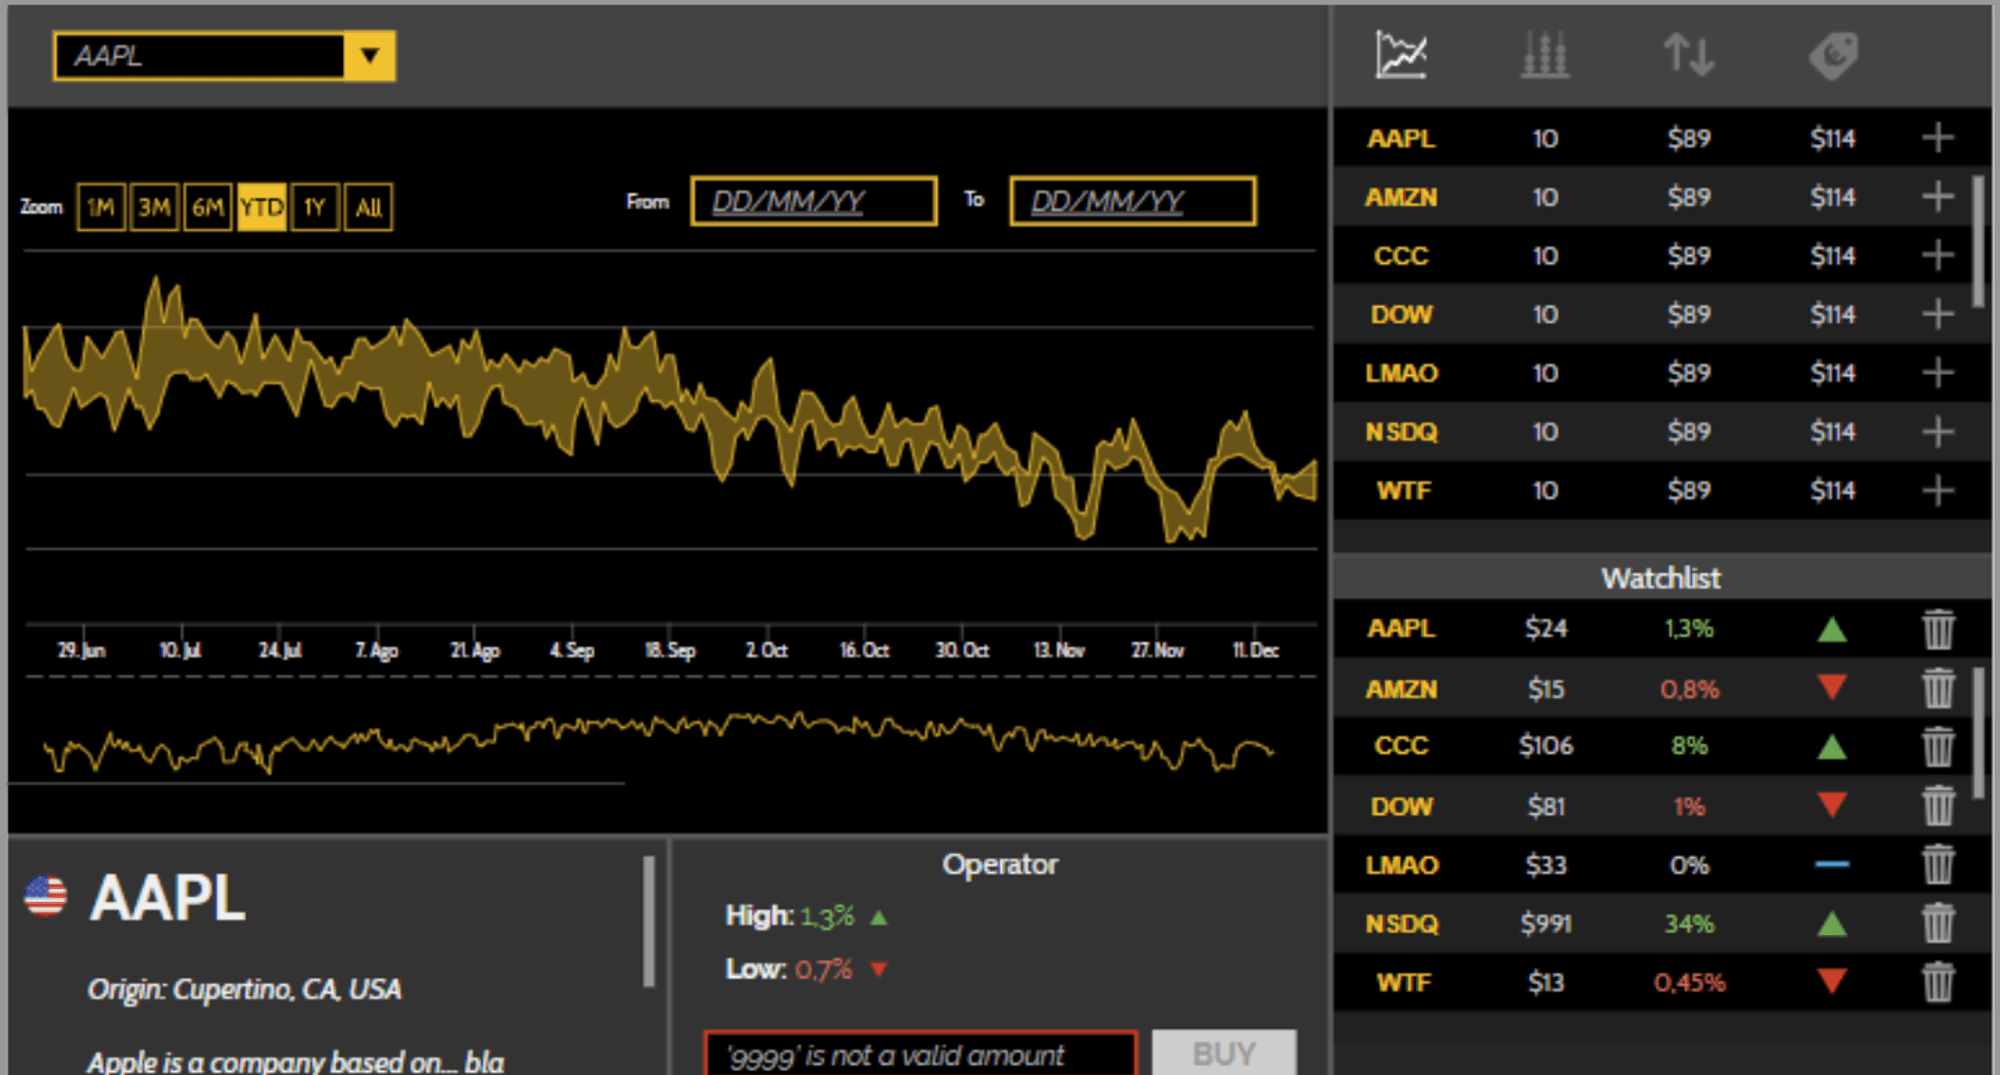Click the WTF 0,45% change value

(x=1689, y=982)
